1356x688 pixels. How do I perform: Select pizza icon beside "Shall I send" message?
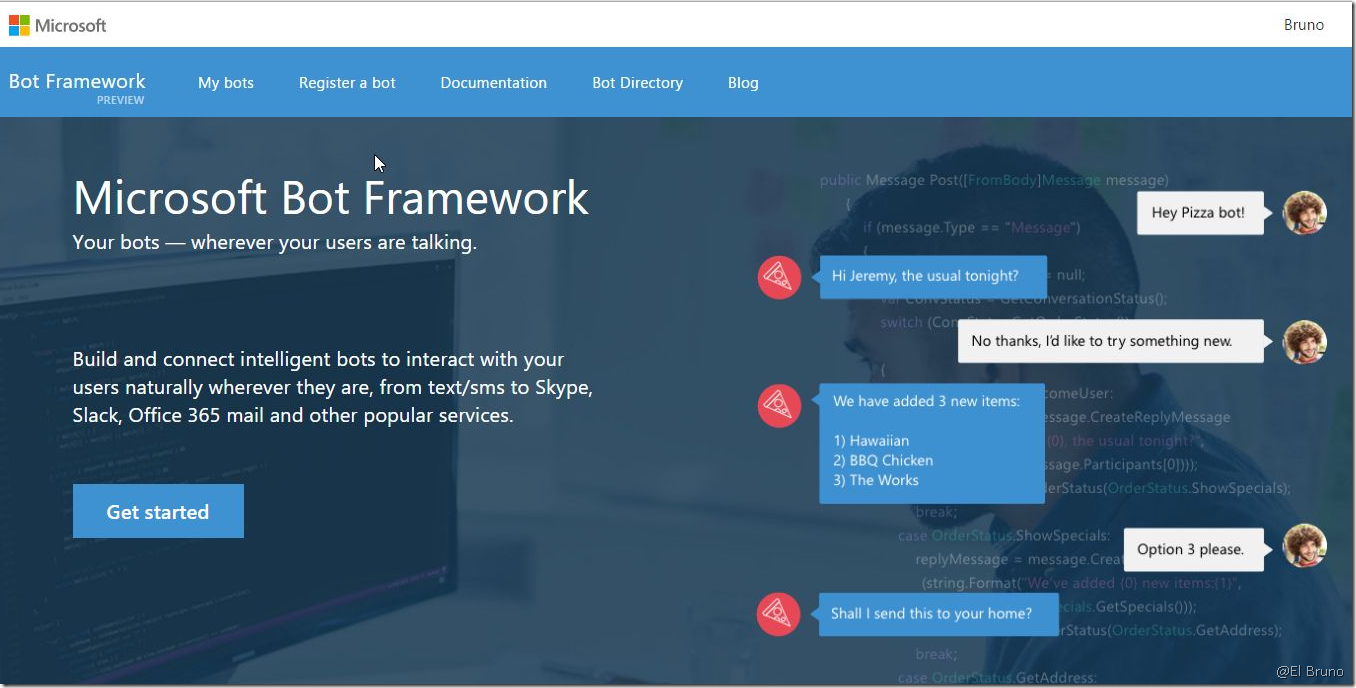779,614
